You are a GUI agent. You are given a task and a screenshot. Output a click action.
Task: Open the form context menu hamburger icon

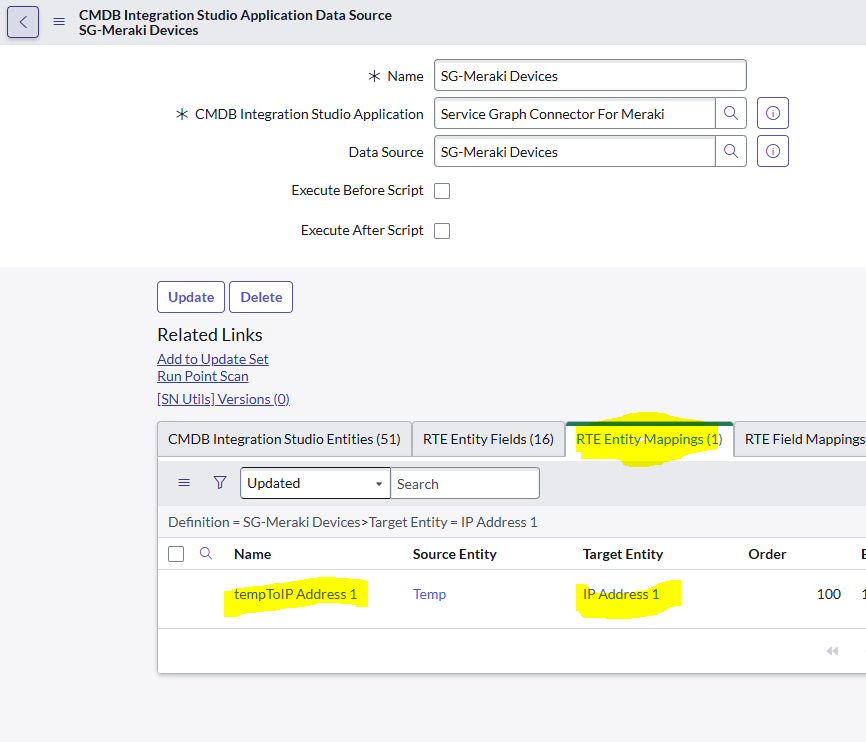coord(58,22)
